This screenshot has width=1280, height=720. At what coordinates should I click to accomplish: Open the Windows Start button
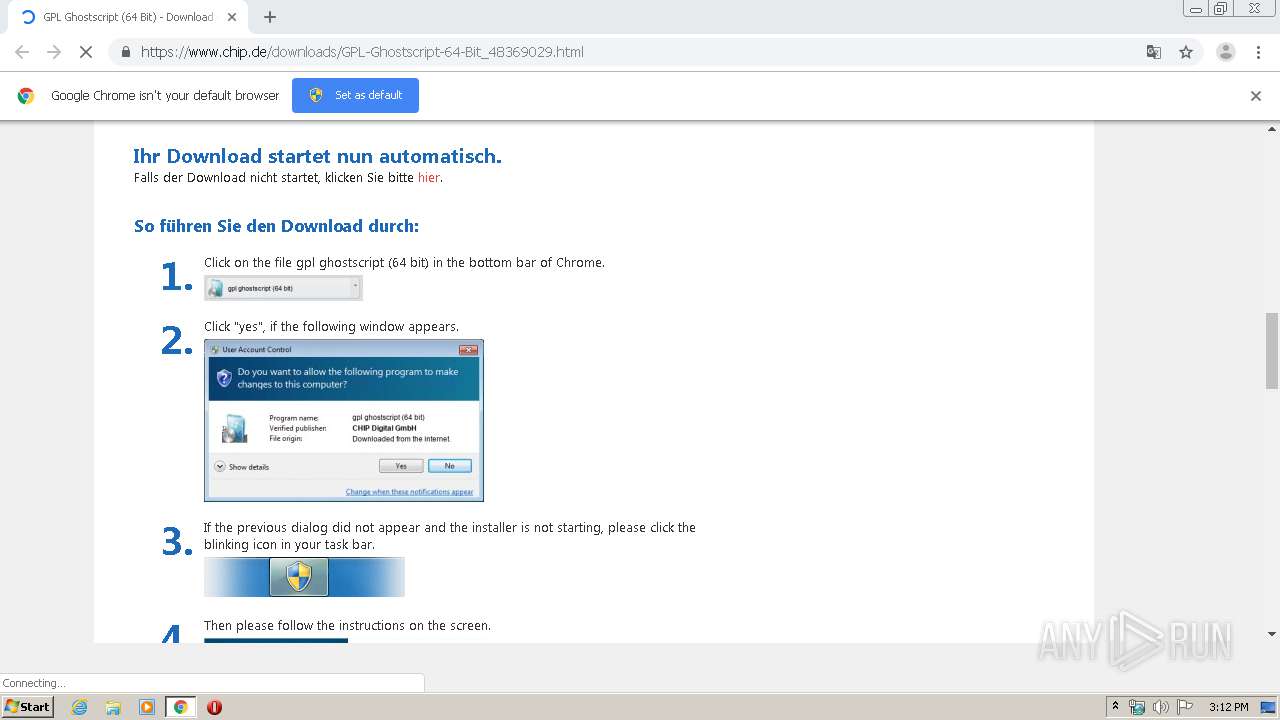28,707
